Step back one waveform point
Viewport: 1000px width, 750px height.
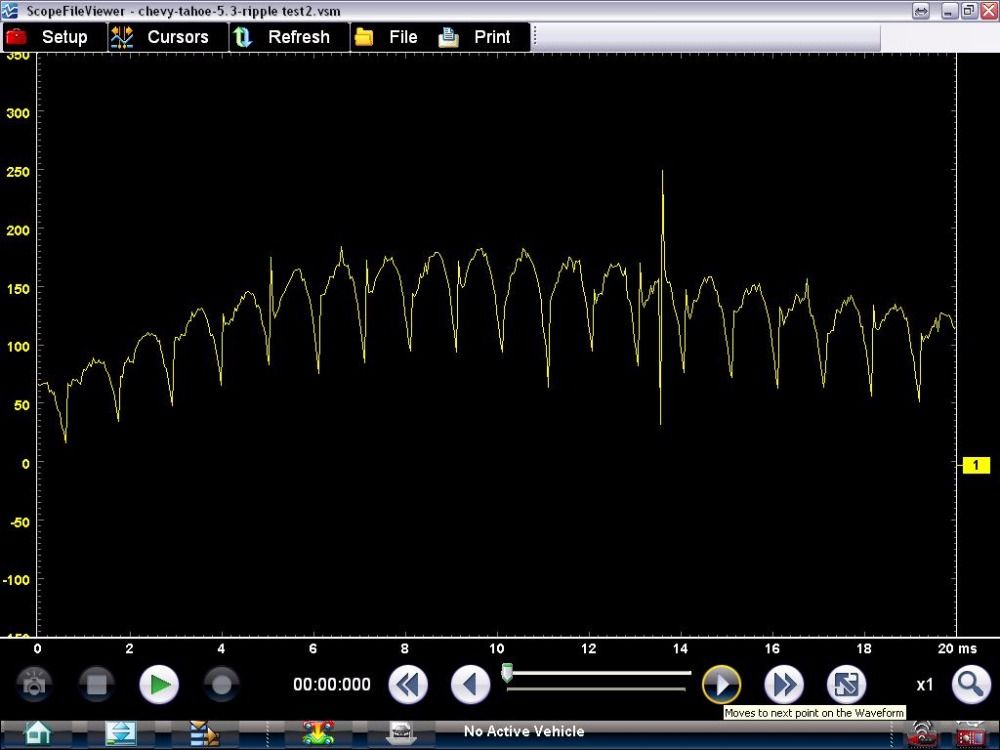coord(470,685)
